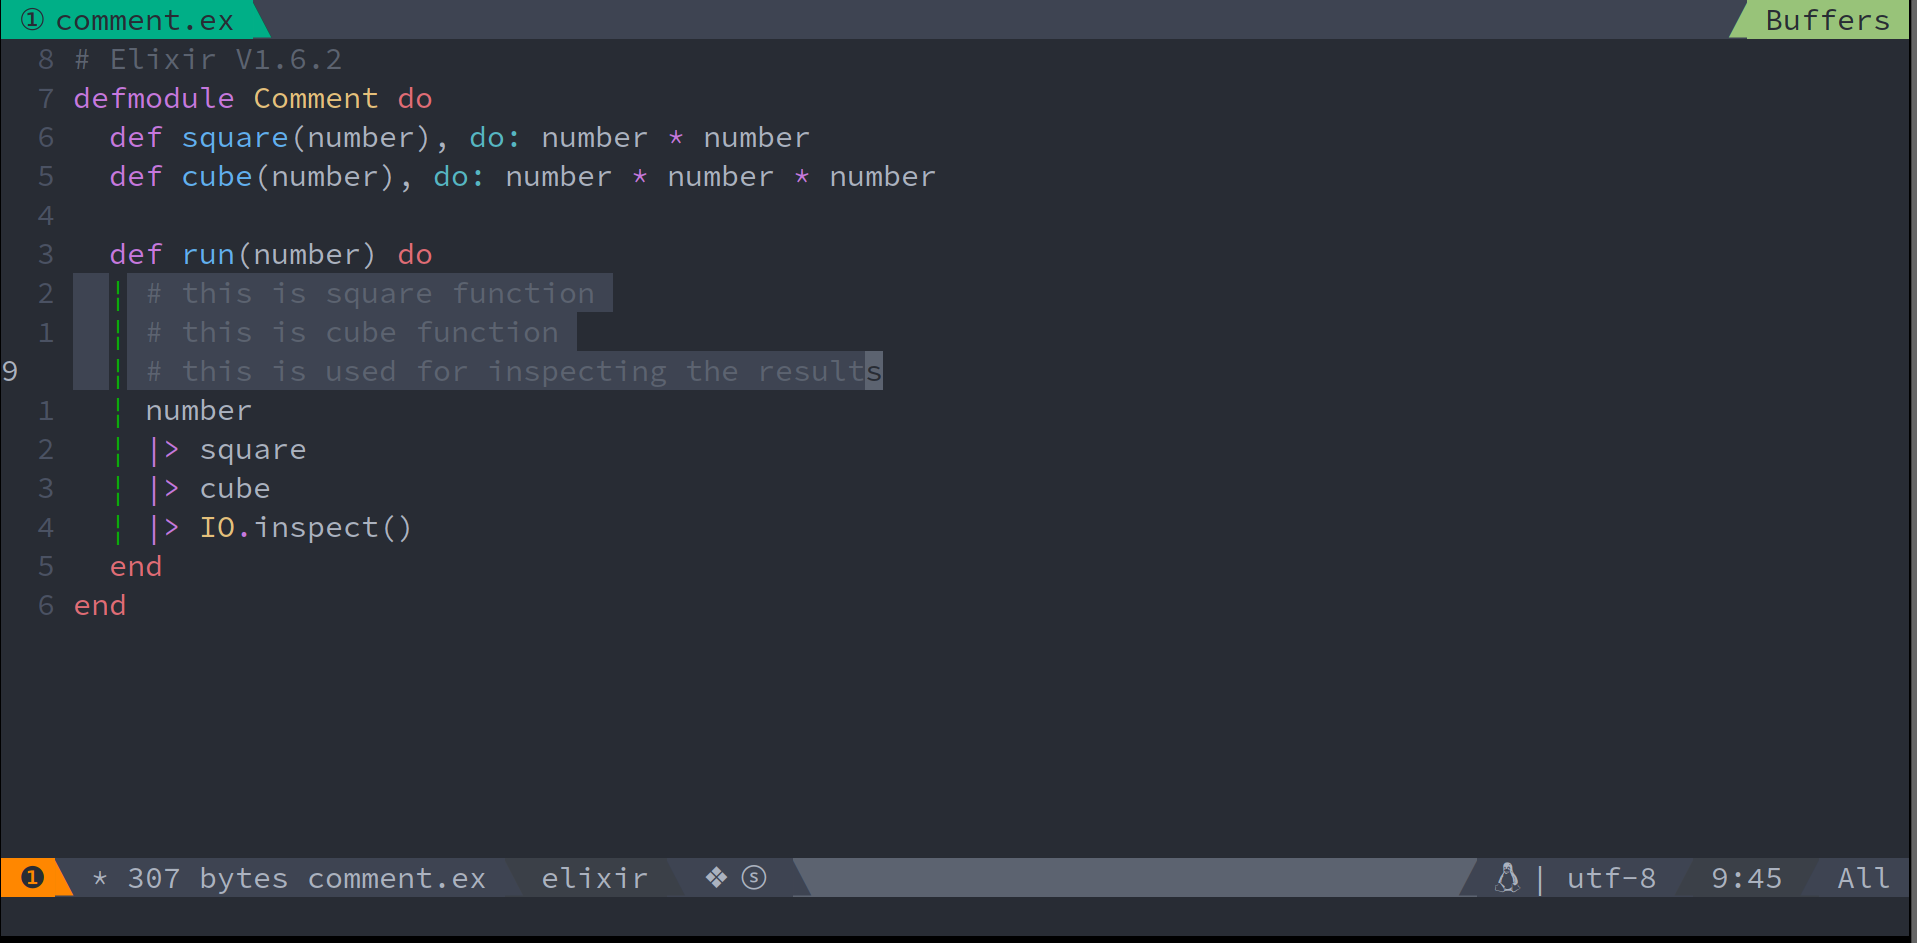Click the comment.ex filename in modeline
Screen dimensions: 1917x943
pyautogui.click(x=396, y=878)
